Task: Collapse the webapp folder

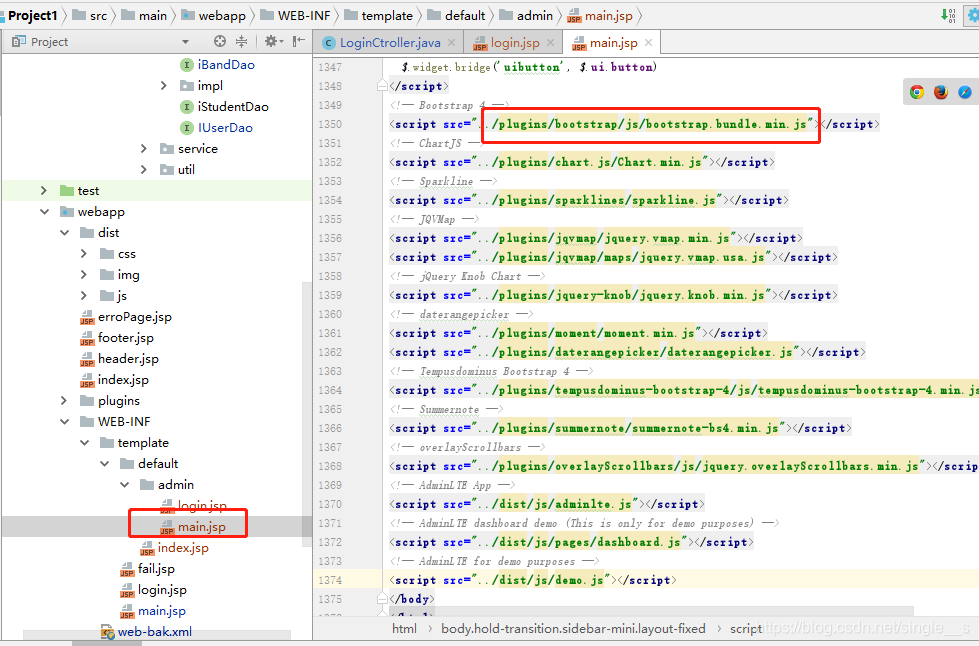Action: pos(44,212)
